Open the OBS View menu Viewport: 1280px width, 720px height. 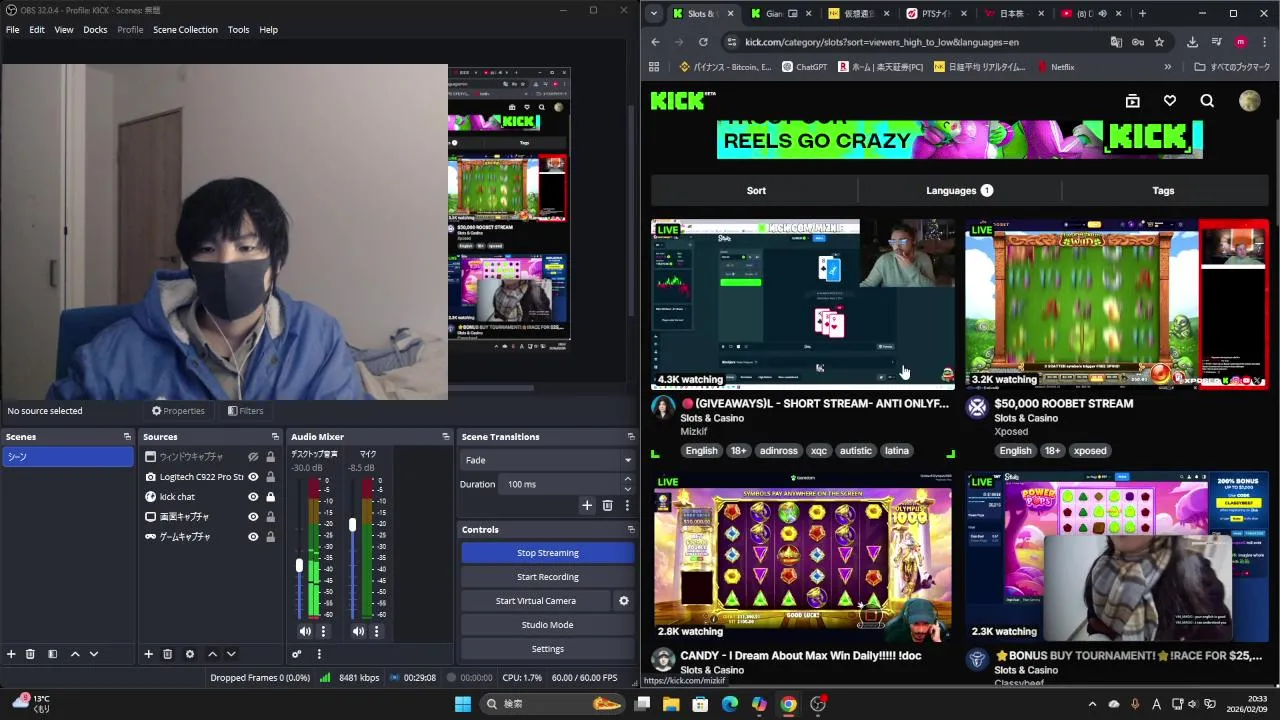pos(64,30)
